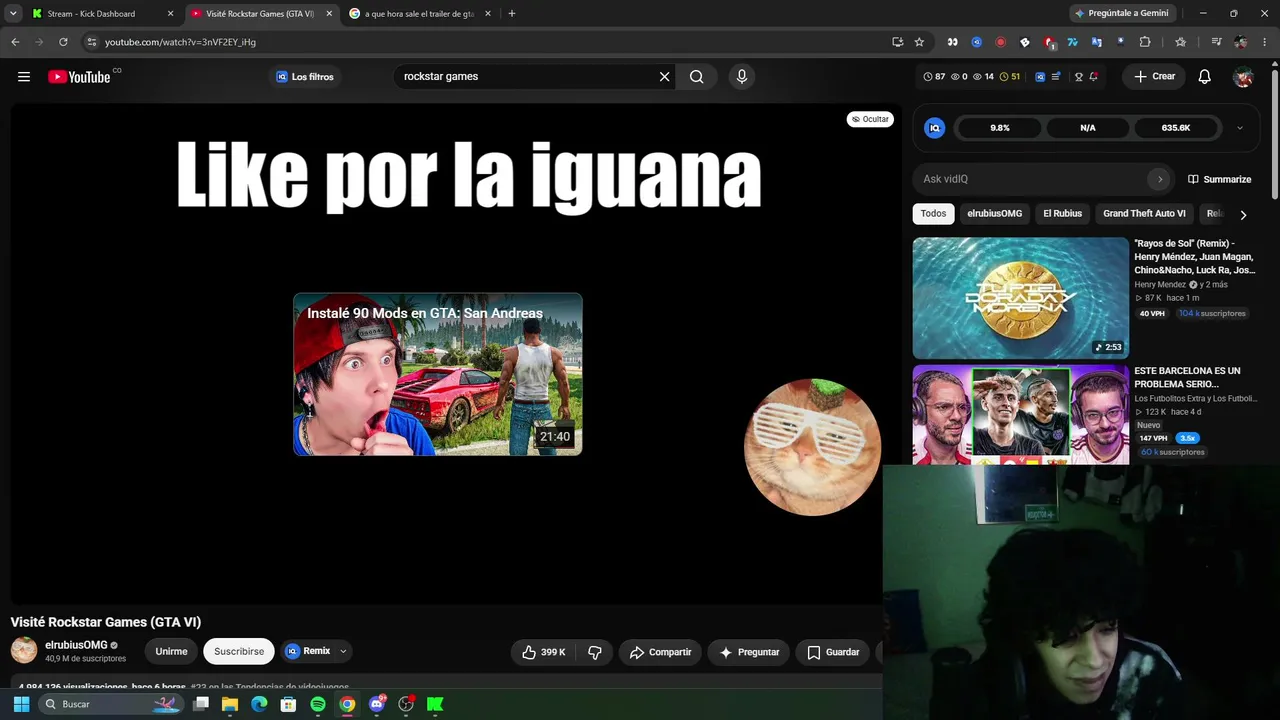Open the YouTube account avatar menu
1280x720 pixels.
[x=1243, y=77]
